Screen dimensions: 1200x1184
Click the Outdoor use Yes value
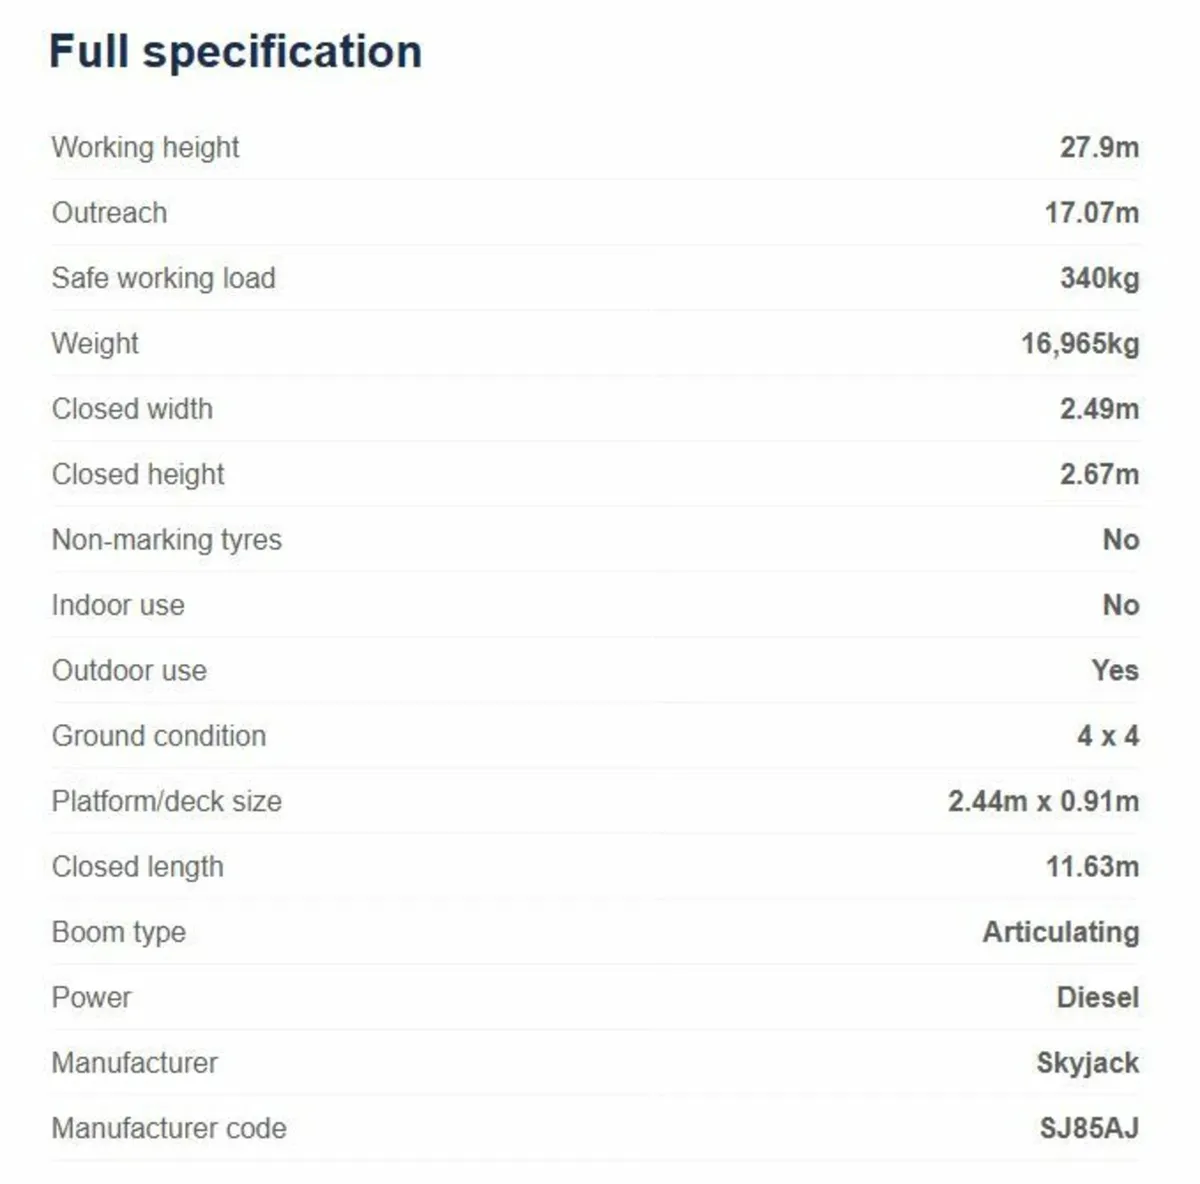(x=1114, y=670)
